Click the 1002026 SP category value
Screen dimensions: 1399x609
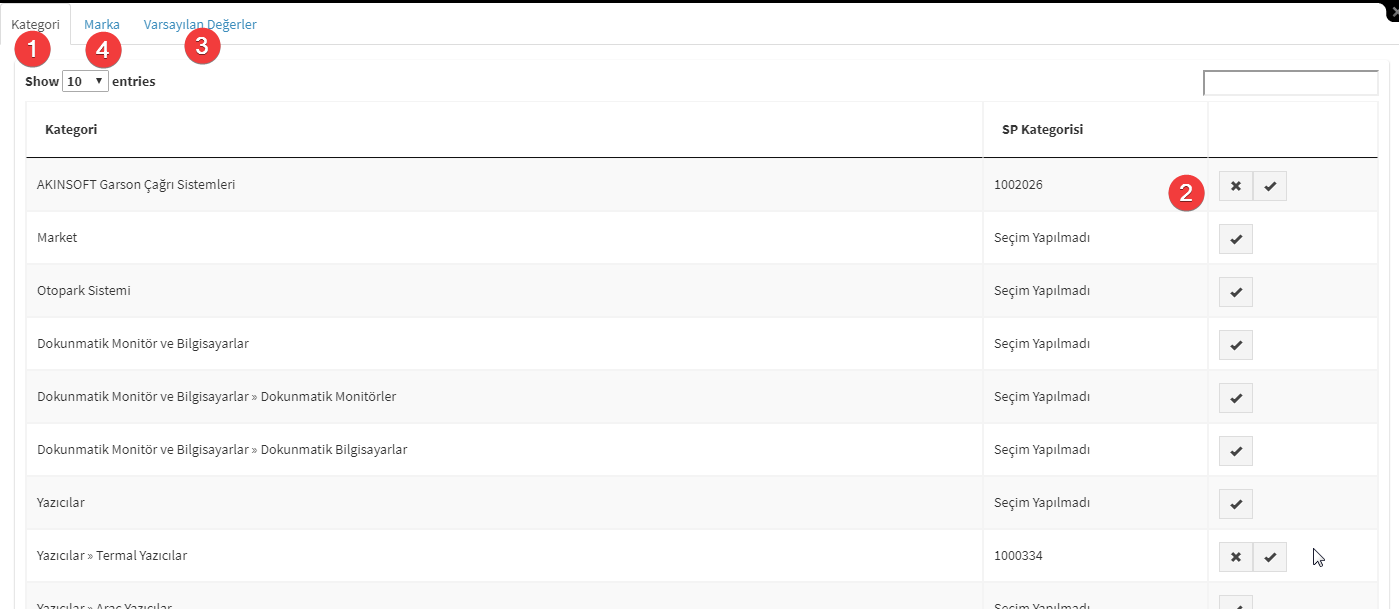[1018, 185]
